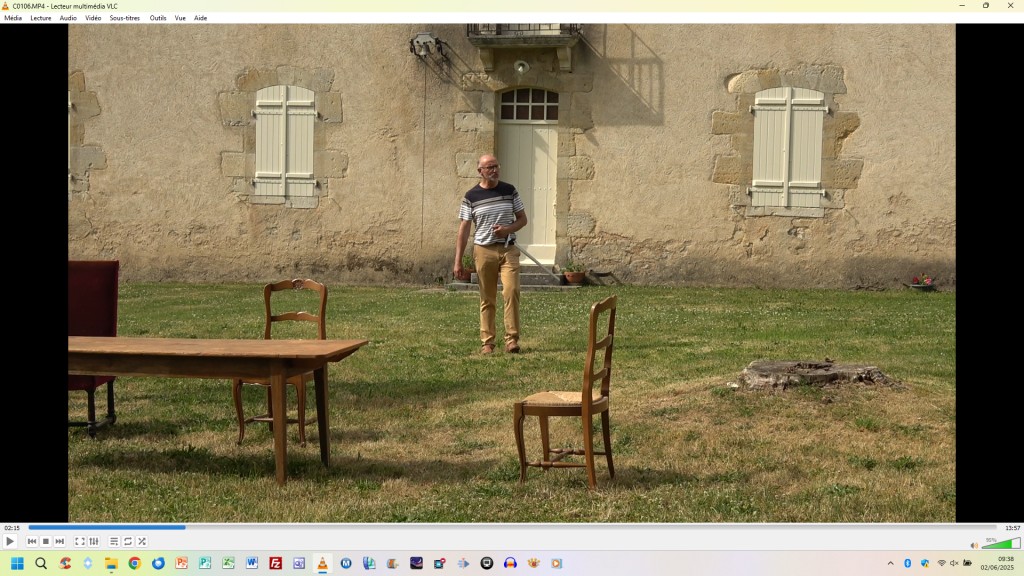Skip to the previous media track
The height and width of the screenshot is (576, 1024).
point(32,541)
